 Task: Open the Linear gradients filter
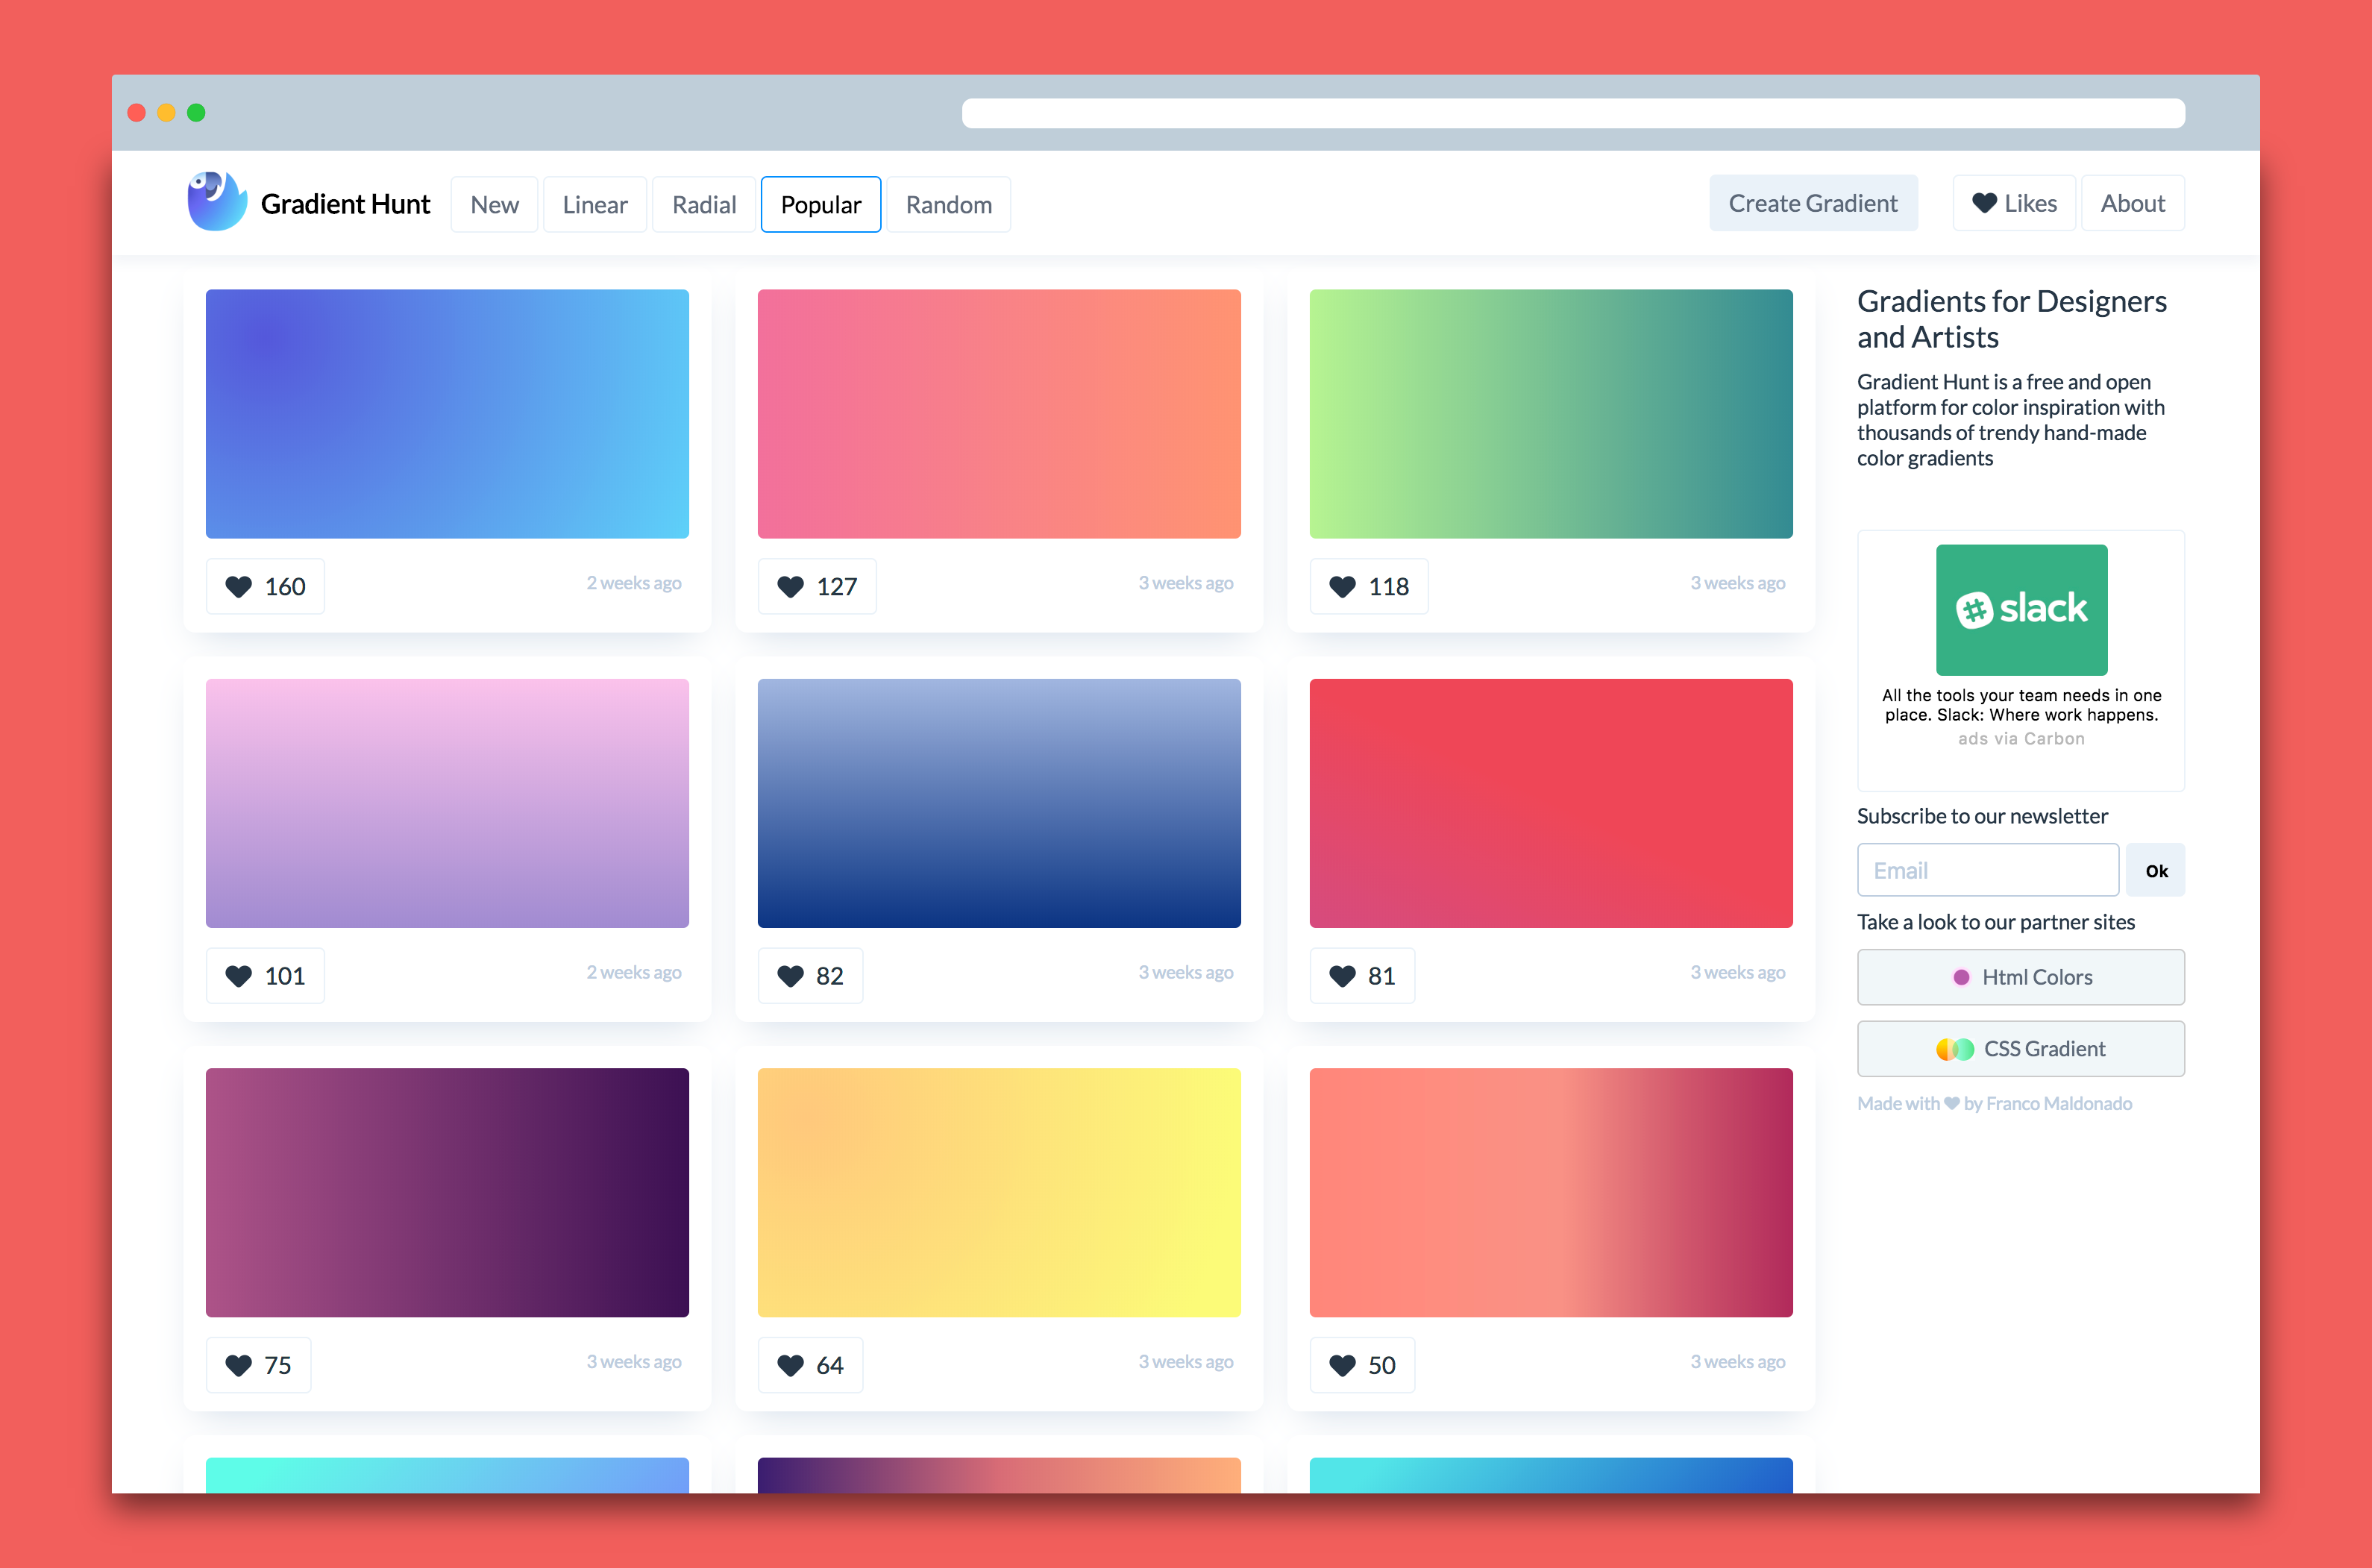tap(593, 204)
